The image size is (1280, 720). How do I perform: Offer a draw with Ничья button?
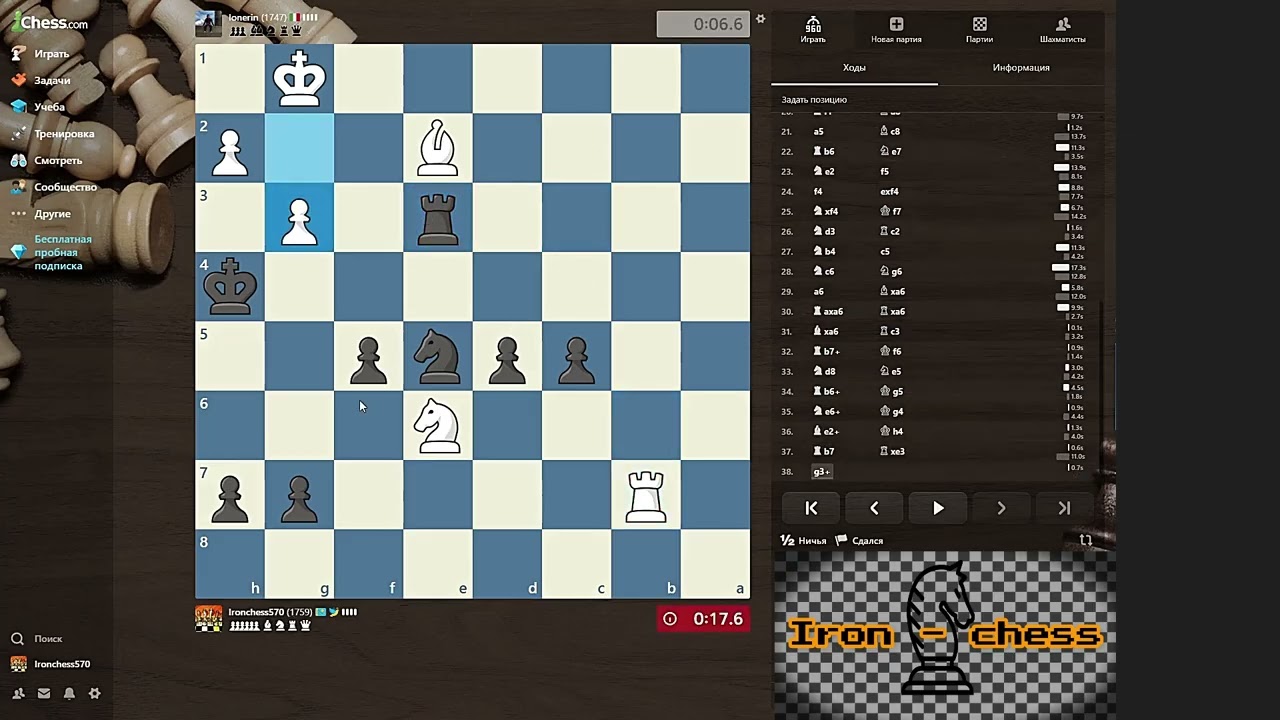click(804, 541)
